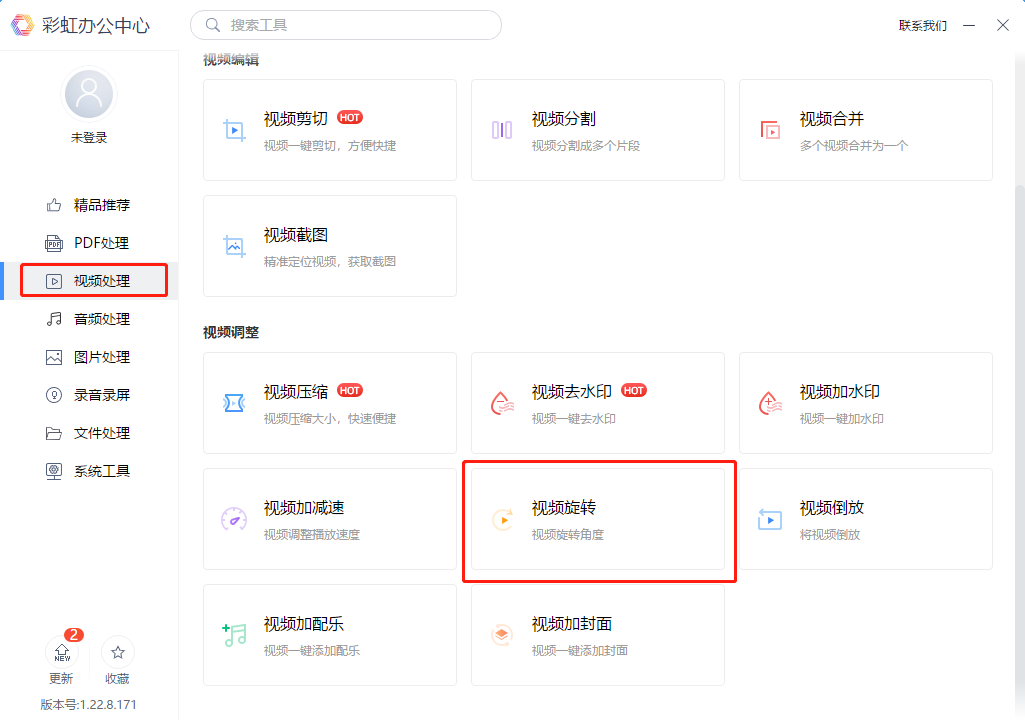Click the 收藏 star button

117,653
